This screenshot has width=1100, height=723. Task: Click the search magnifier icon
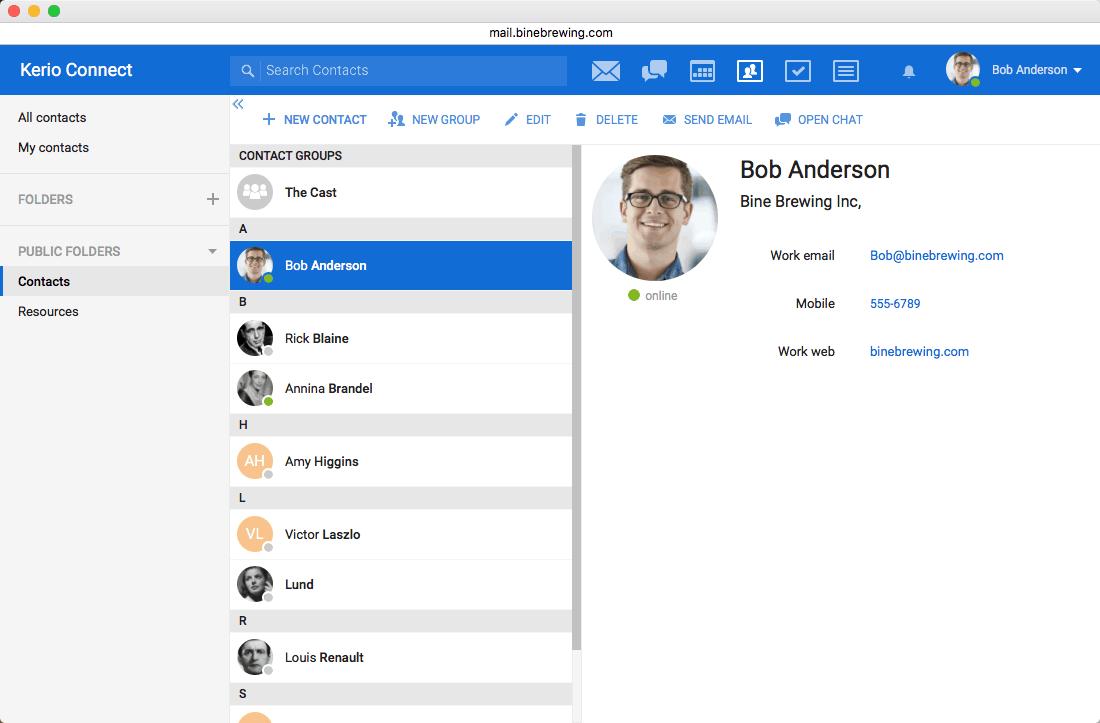(247, 71)
